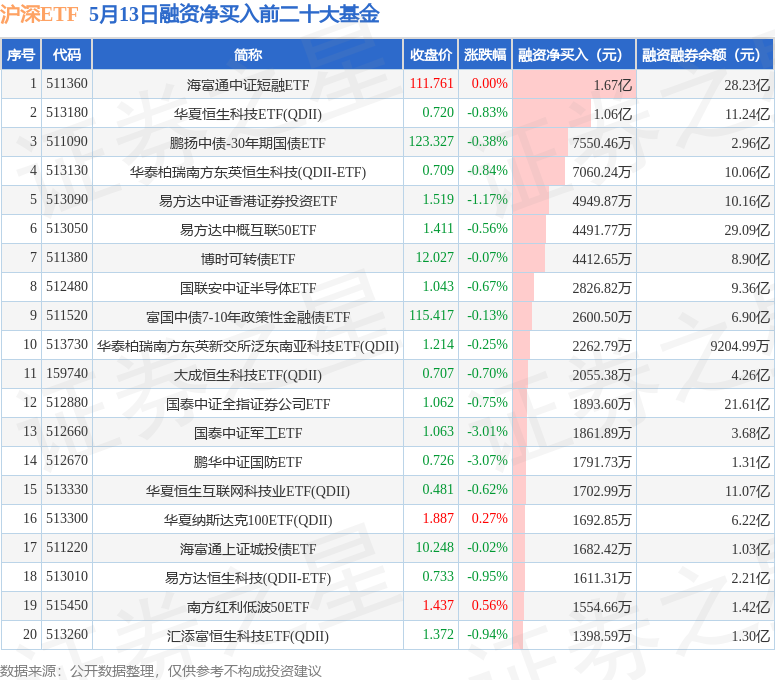
Task: Click change percentage -3.07%
Action: 487,461
